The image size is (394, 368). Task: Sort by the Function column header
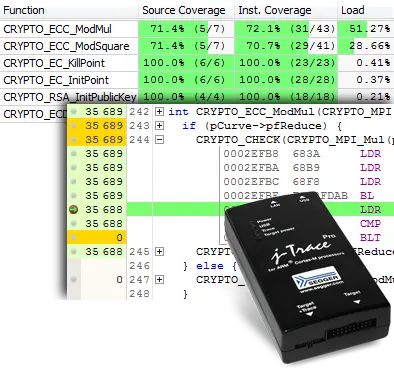coord(69,10)
